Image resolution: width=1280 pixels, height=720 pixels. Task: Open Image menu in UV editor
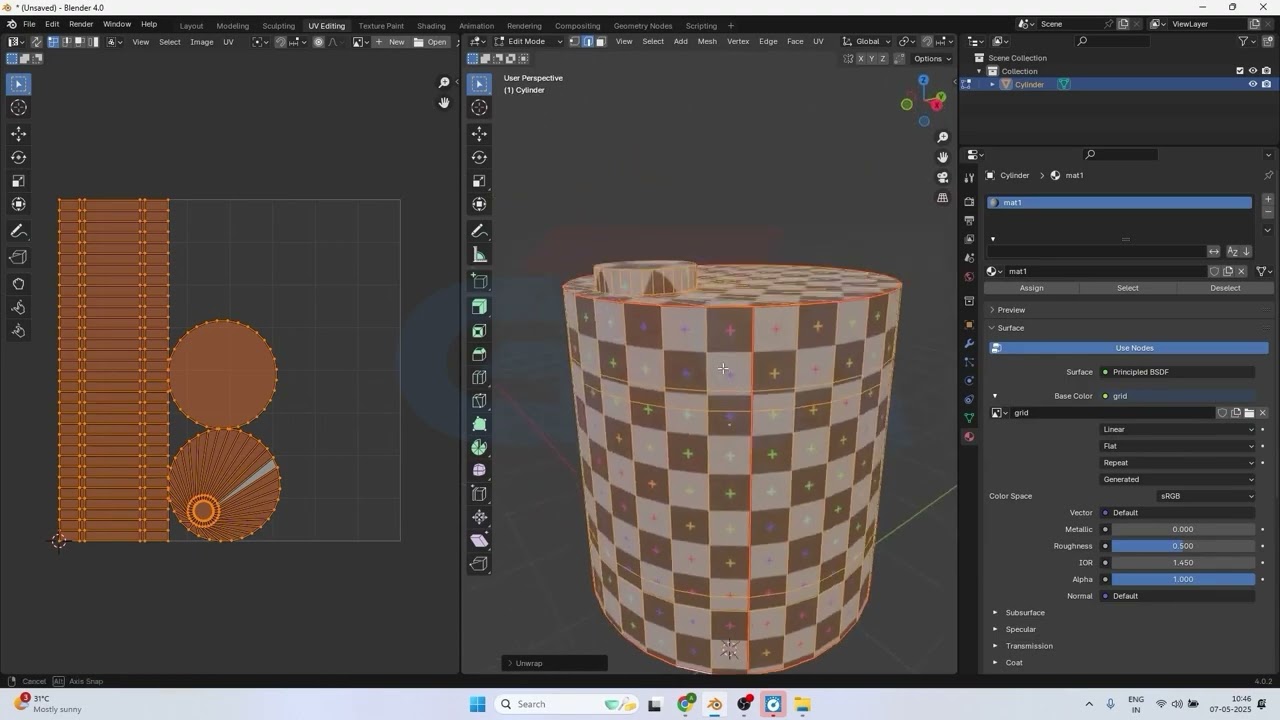202,42
